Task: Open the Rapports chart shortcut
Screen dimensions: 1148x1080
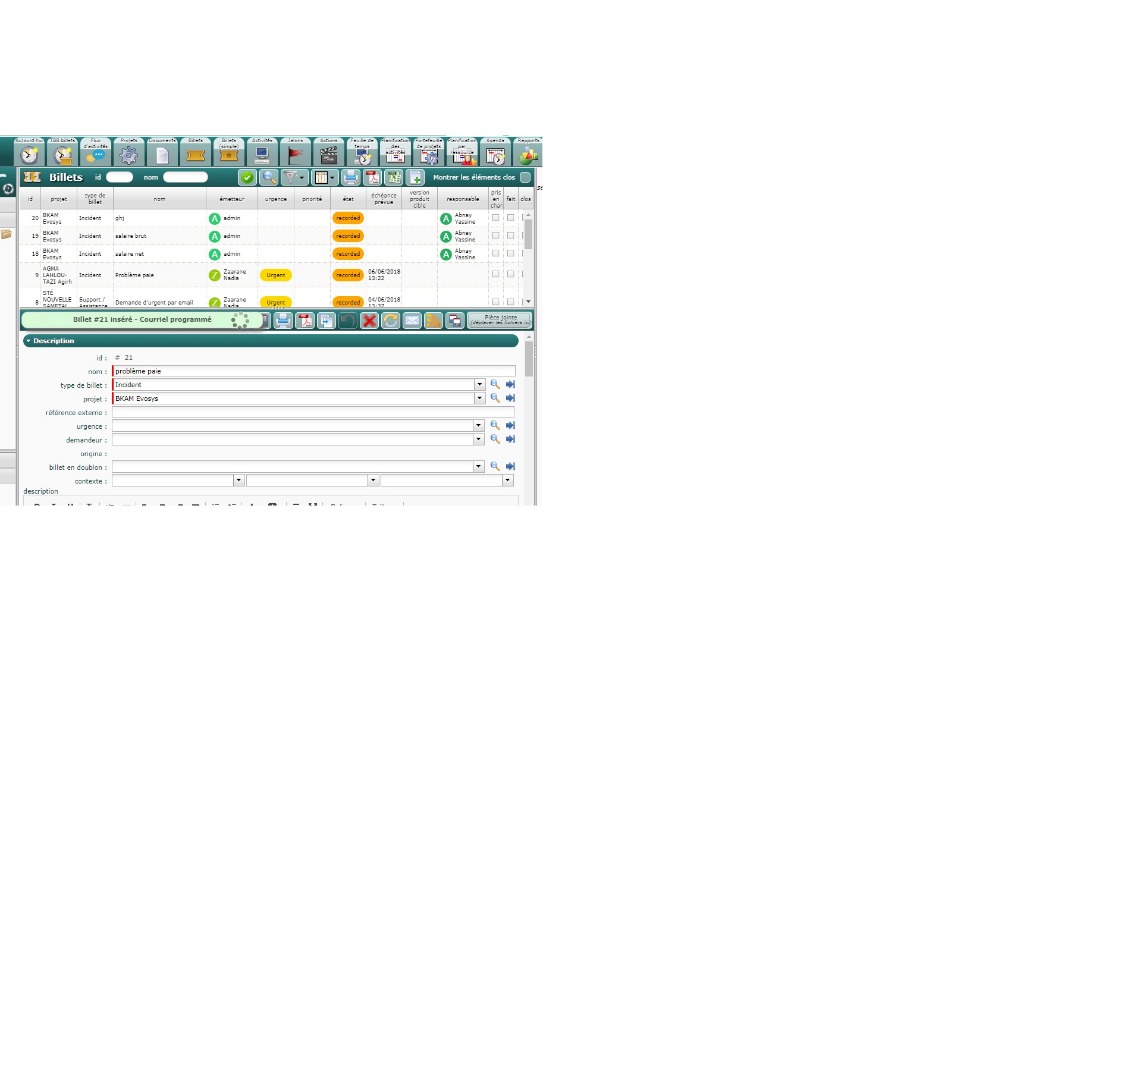Action: (x=528, y=152)
